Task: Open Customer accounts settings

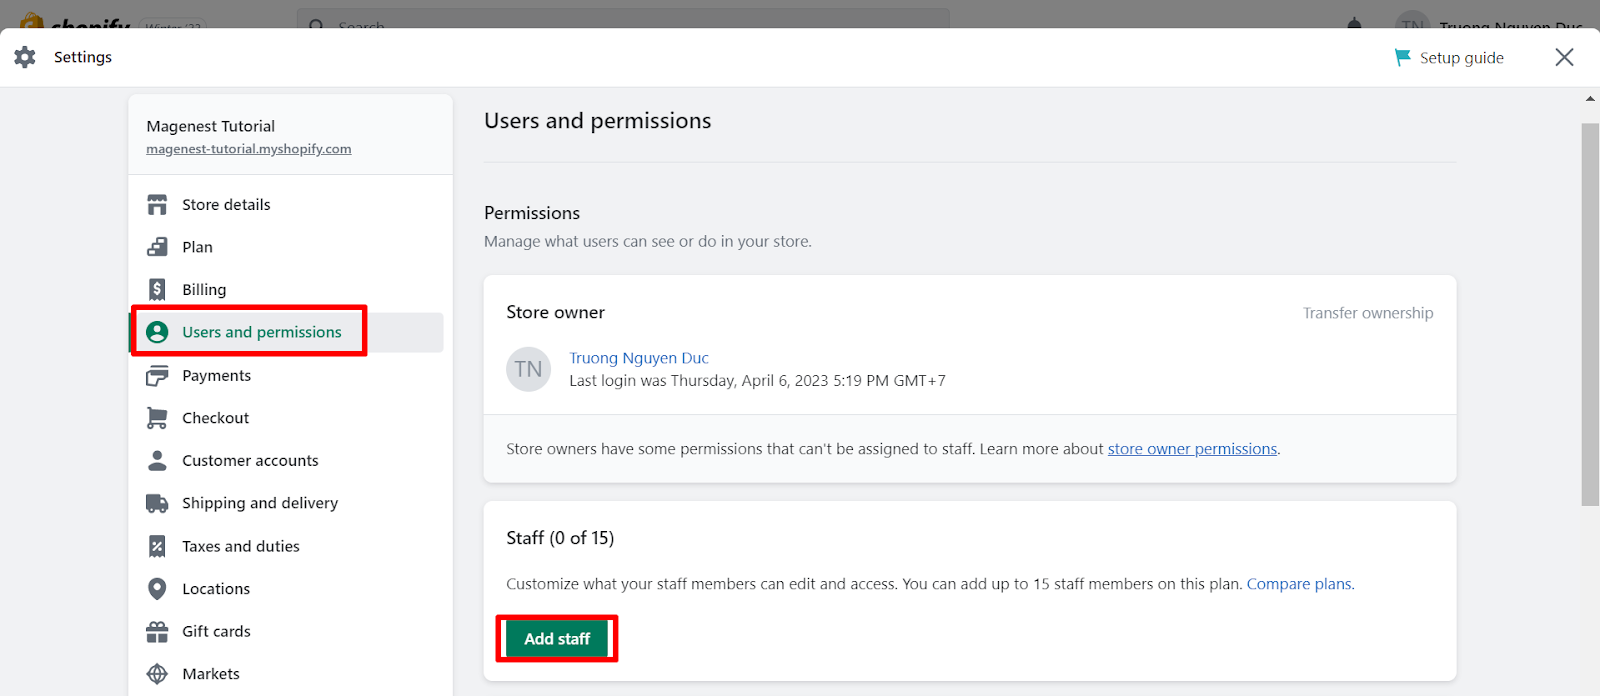Action: (250, 461)
